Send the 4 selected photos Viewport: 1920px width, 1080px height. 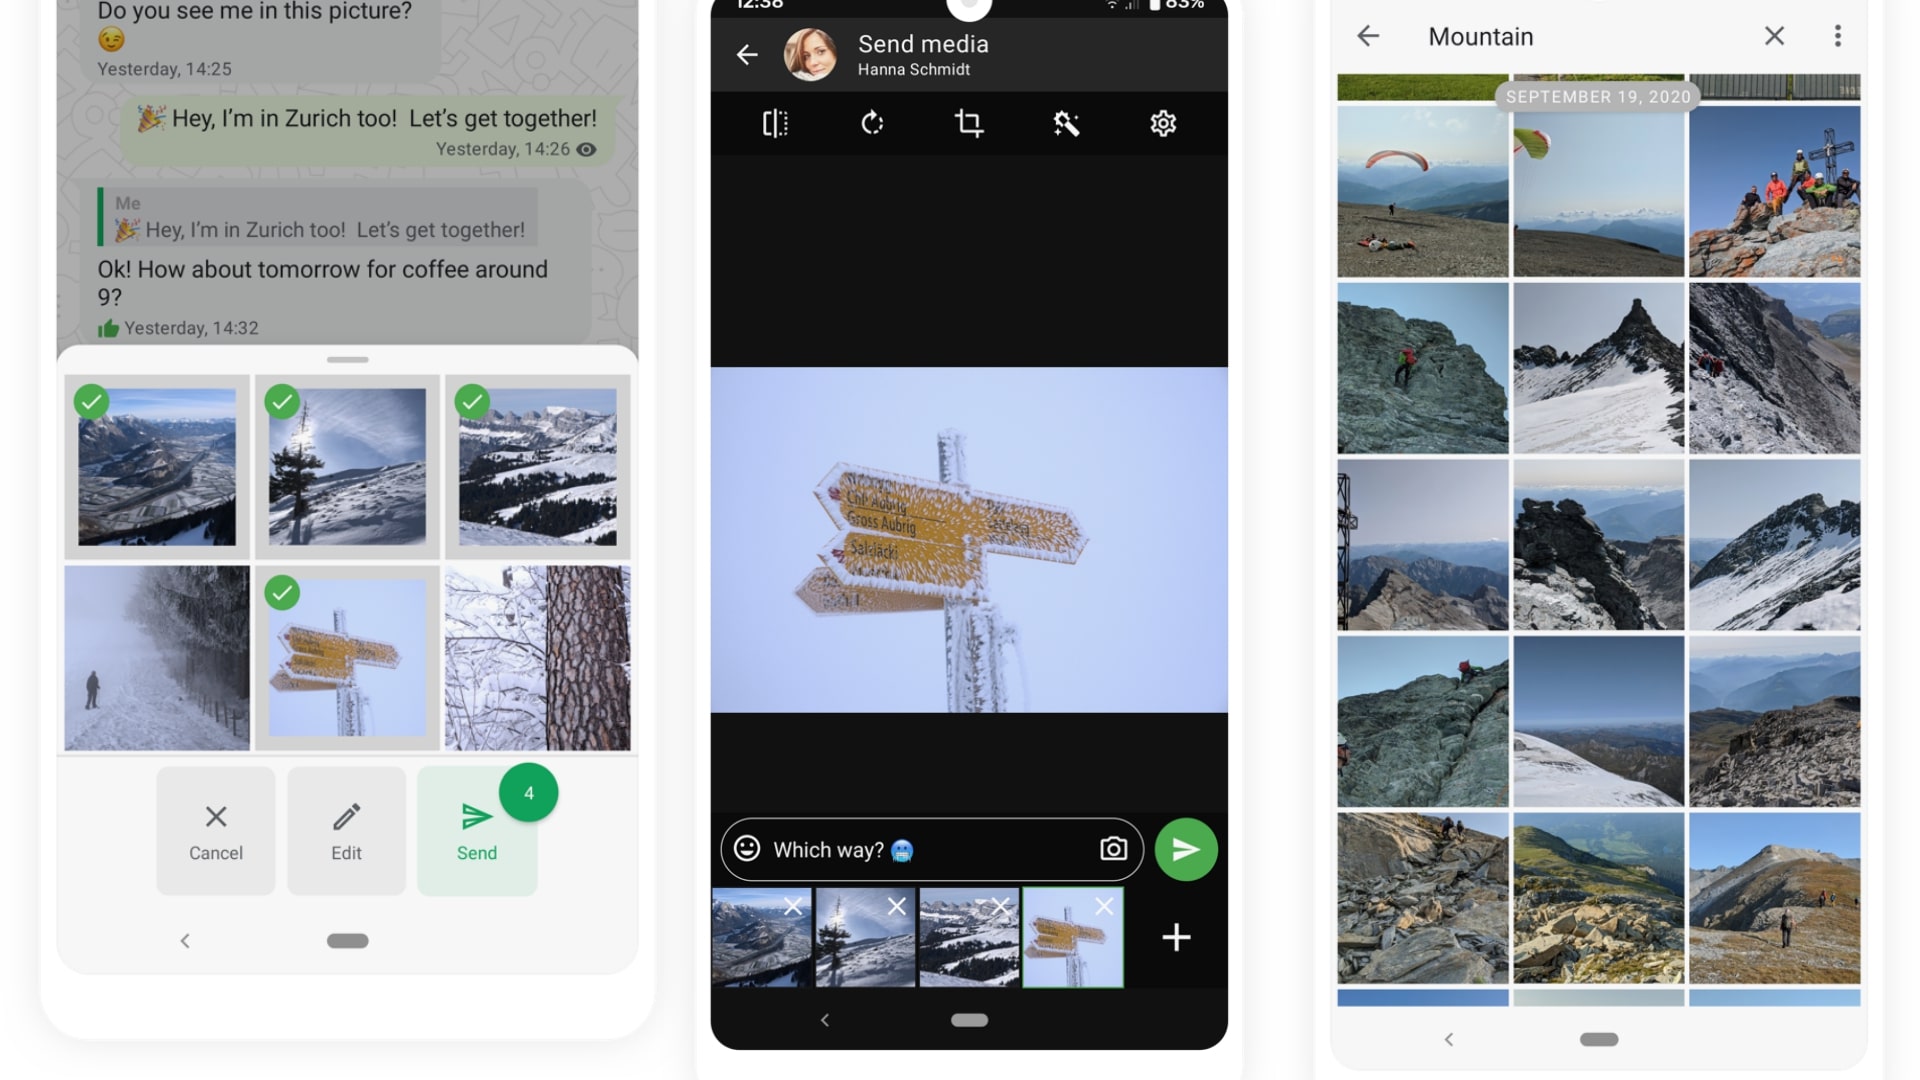click(x=477, y=831)
